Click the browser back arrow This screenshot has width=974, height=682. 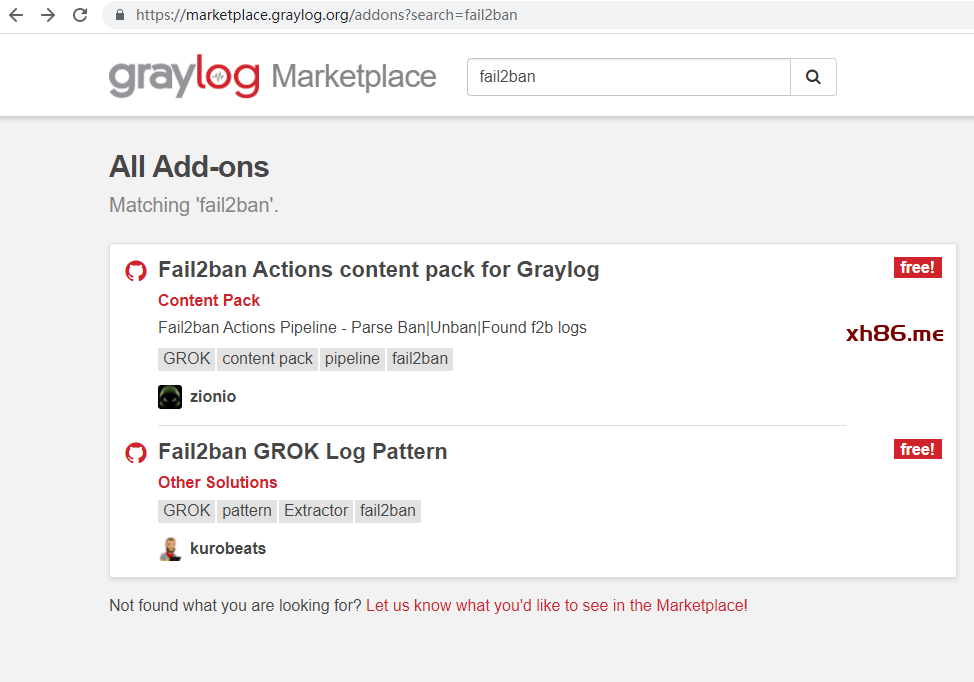(x=16, y=15)
